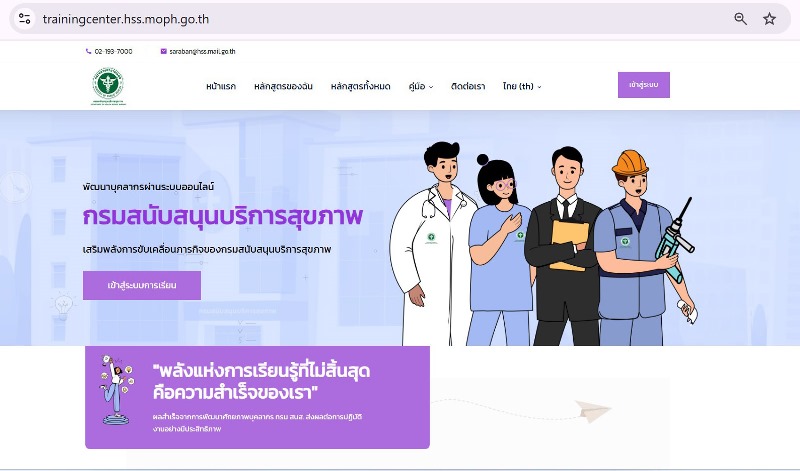
Task: Click the site info icon in address bar
Action: tap(24, 19)
